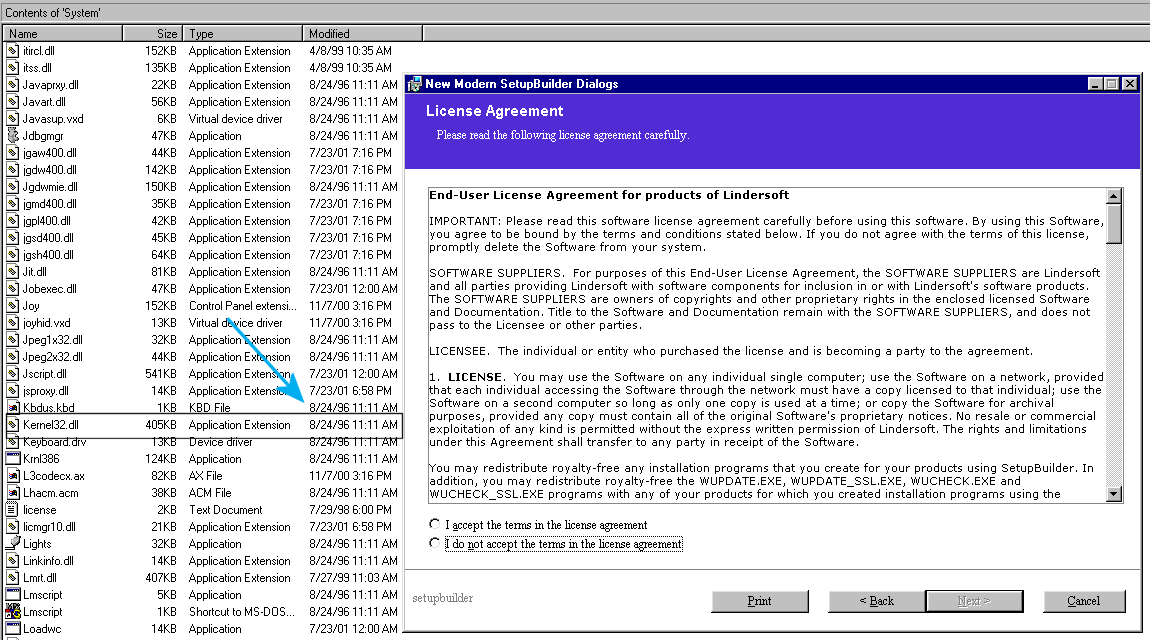Select the itircl.dll file icon
Screen dimensions: 1150x640
point(12,51)
